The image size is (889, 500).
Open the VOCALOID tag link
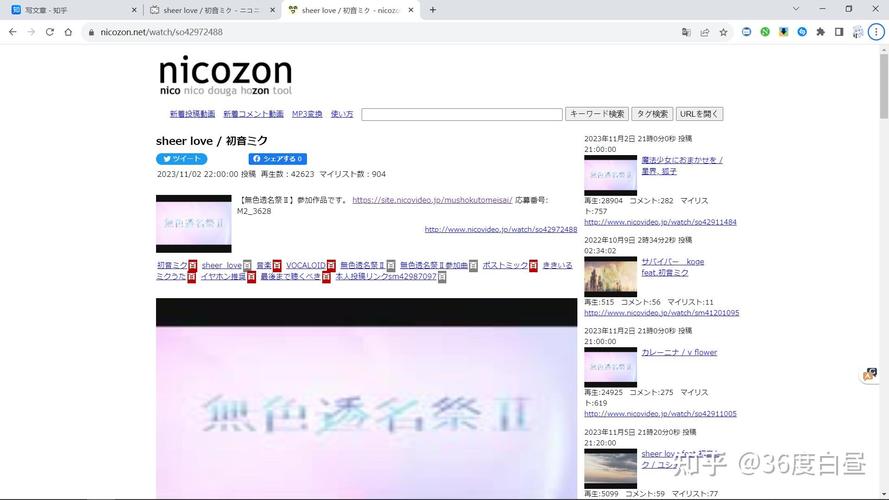click(306, 265)
